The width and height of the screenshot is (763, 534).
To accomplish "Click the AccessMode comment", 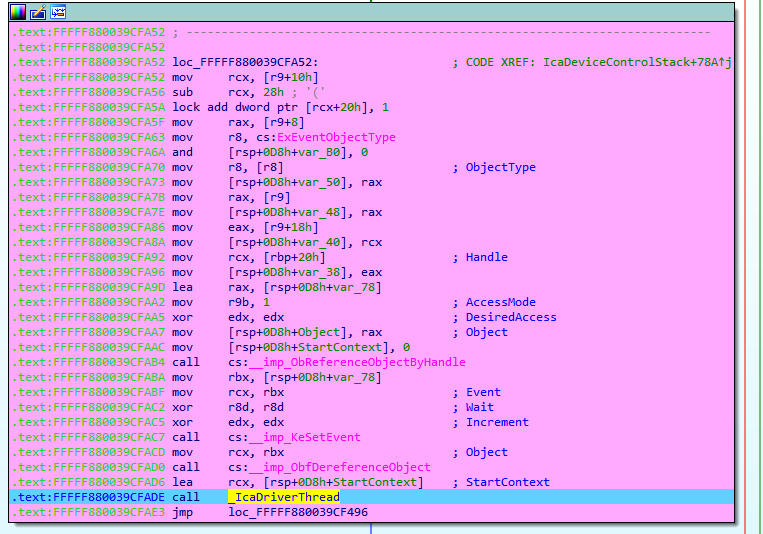I will (x=500, y=302).
